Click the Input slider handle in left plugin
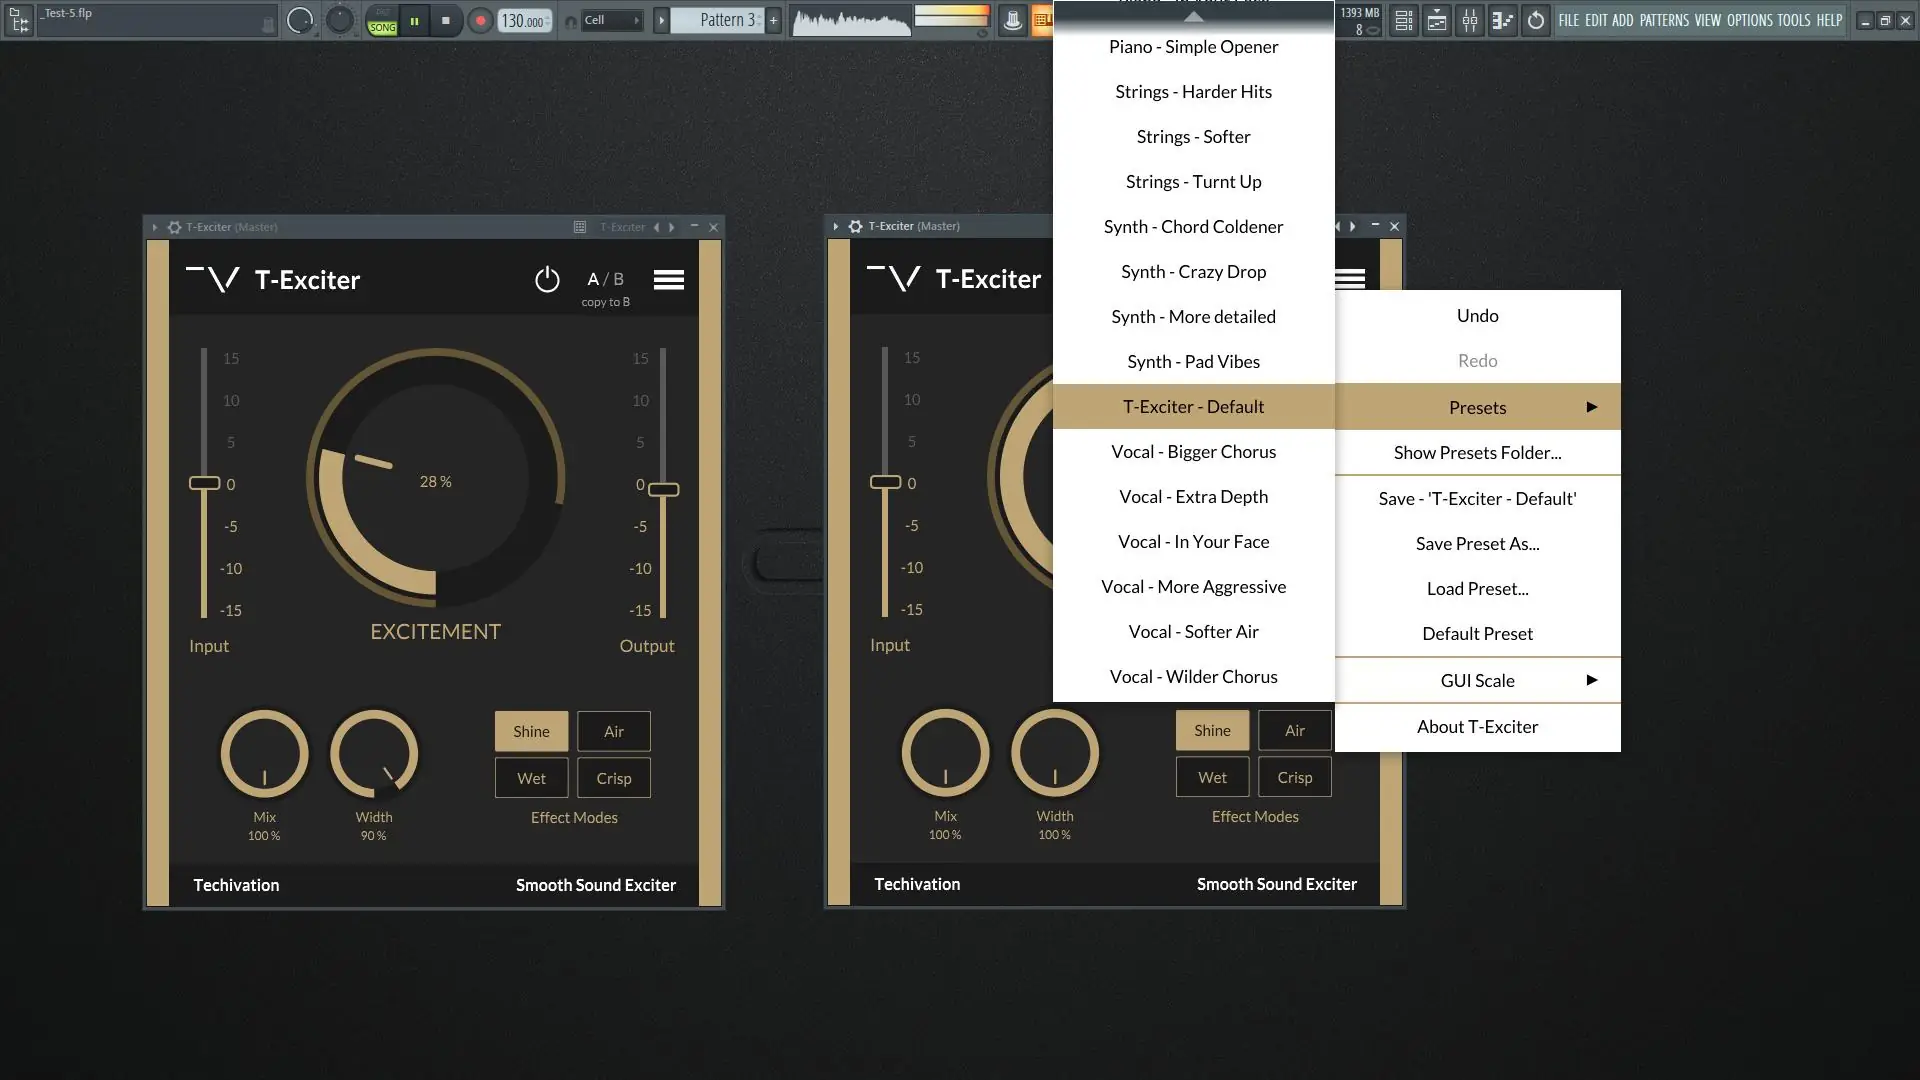The width and height of the screenshot is (1920, 1080). click(x=205, y=483)
